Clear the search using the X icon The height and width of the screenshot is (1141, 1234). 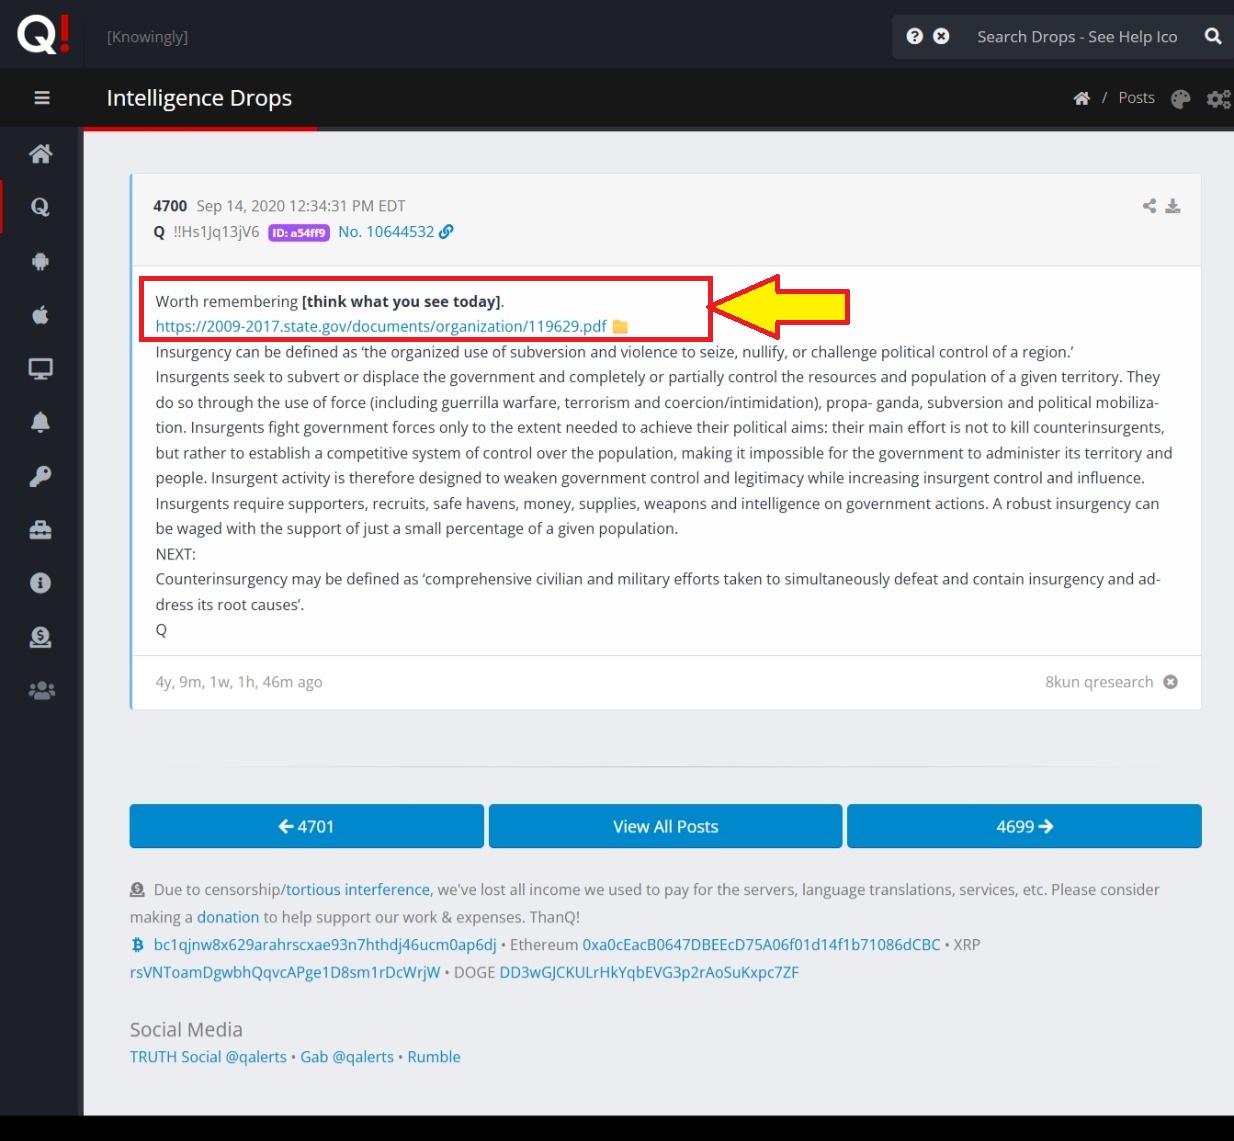[x=941, y=36]
